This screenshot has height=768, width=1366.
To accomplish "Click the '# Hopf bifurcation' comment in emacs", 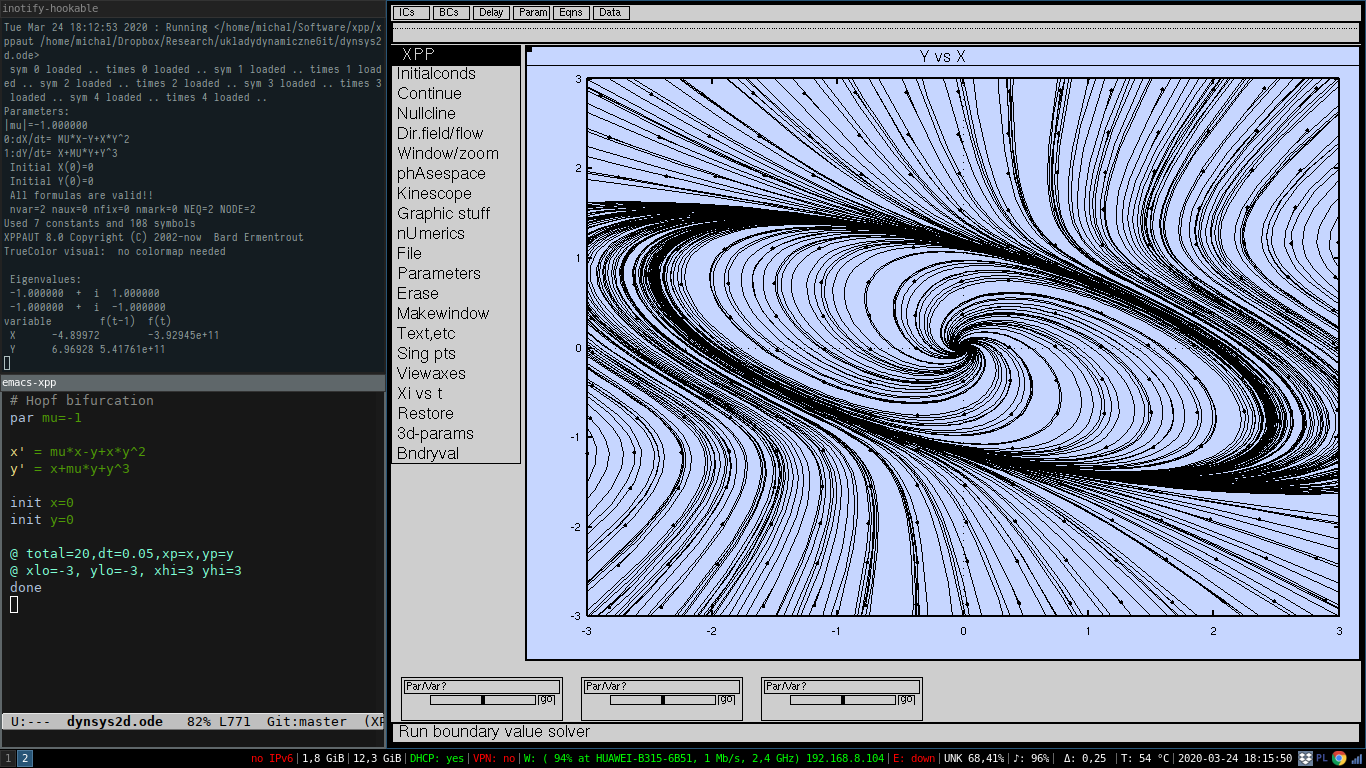I will [x=82, y=401].
